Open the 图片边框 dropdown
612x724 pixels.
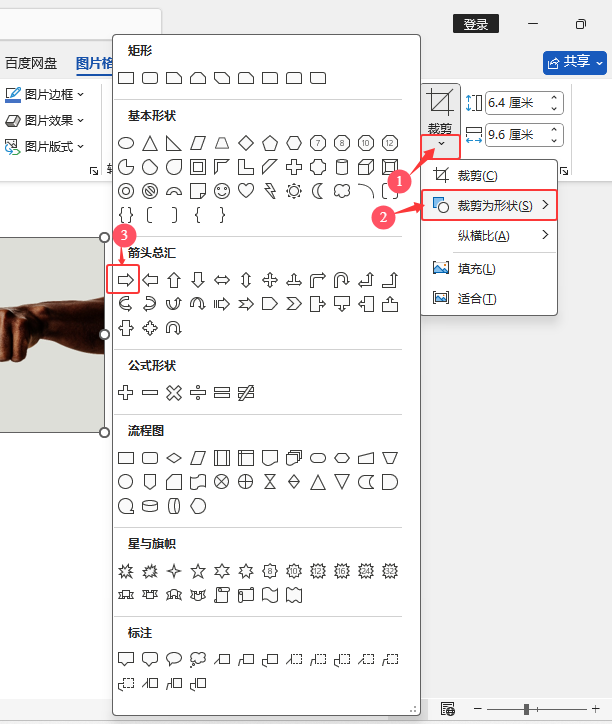point(45,95)
